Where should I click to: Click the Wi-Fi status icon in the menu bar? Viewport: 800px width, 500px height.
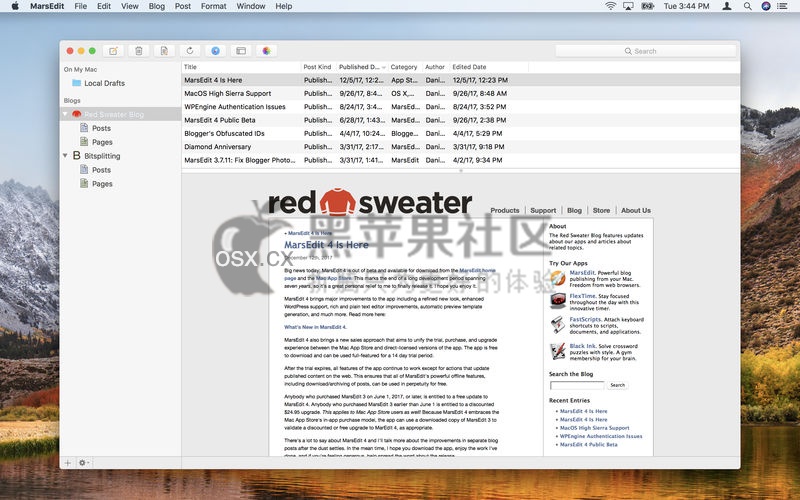(x=610, y=6)
